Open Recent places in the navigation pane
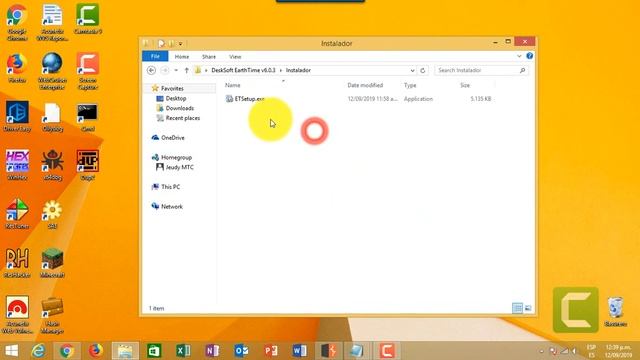Image resolution: width=640 pixels, height=360 pixels. pyautogui.click(x=182, y=118)
